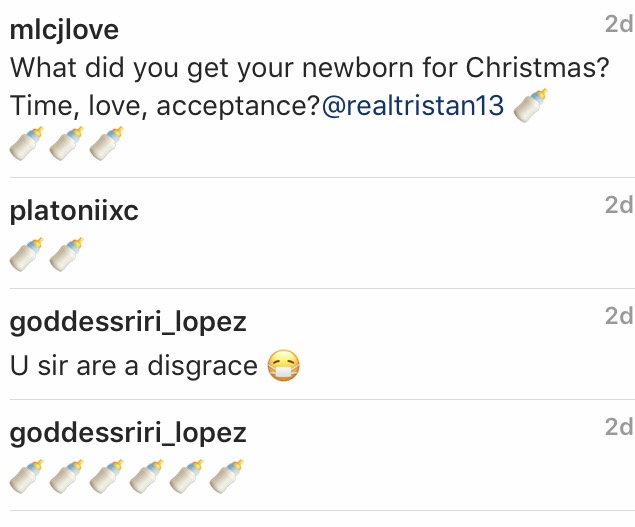Tap the first baby bottle in platoniixc's comment
The width and height of the screenshot is (635, 527).
point(26,255)
